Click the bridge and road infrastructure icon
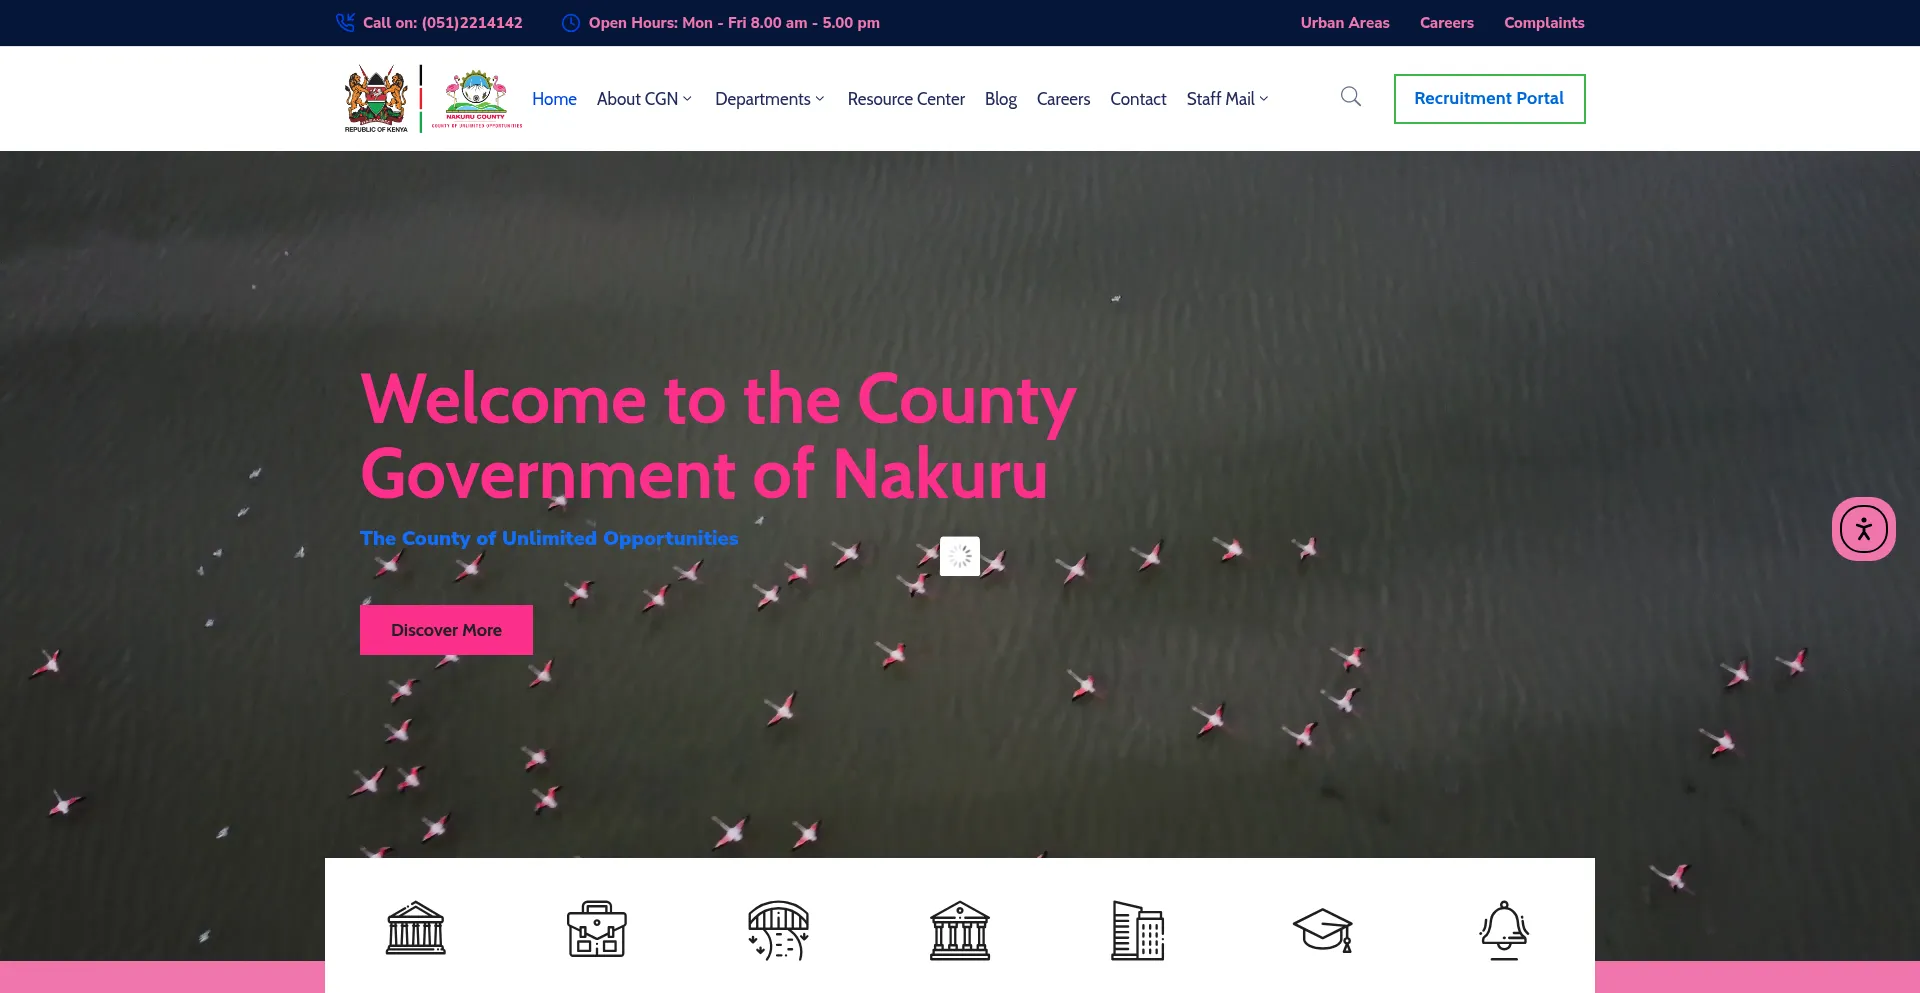The height and width of the screenshot is (993, 1920). pyautogui.click(x=778, y=930)
